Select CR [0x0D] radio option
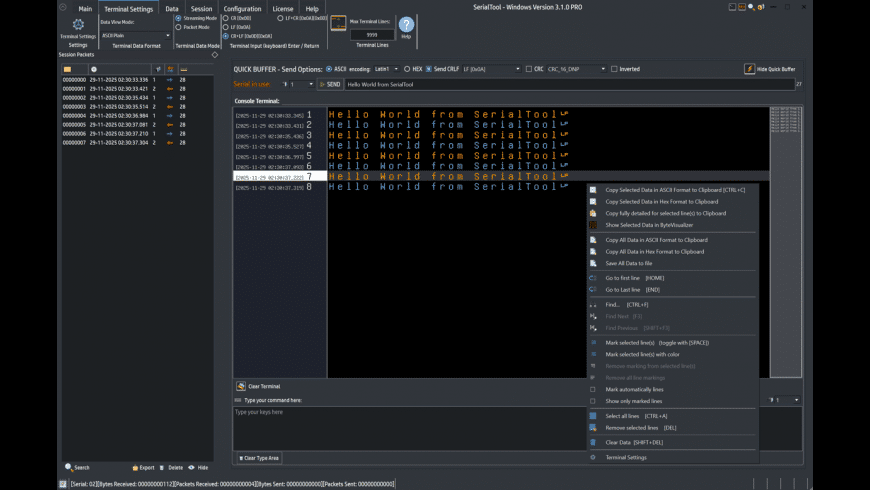The height and width of the screenshot is (490, 870). click(226, 18)
